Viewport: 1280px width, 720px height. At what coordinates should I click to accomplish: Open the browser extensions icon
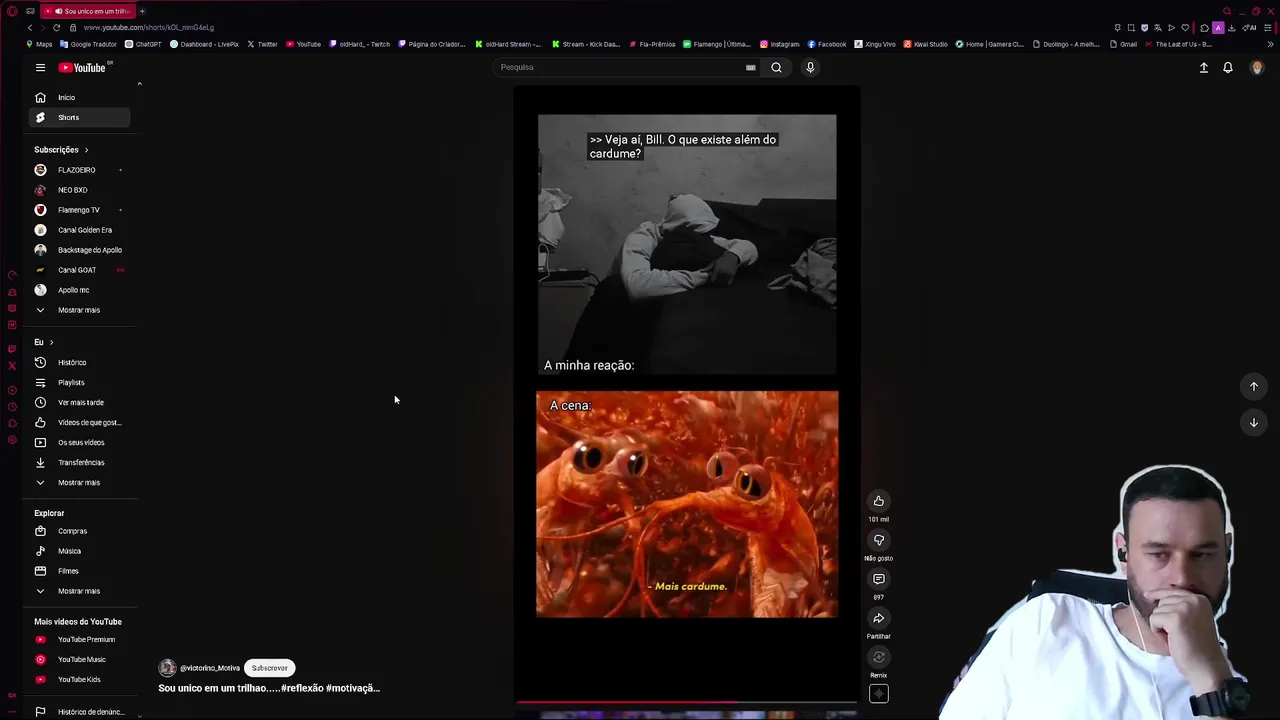pyautogui.click(x=1204, y=27)
